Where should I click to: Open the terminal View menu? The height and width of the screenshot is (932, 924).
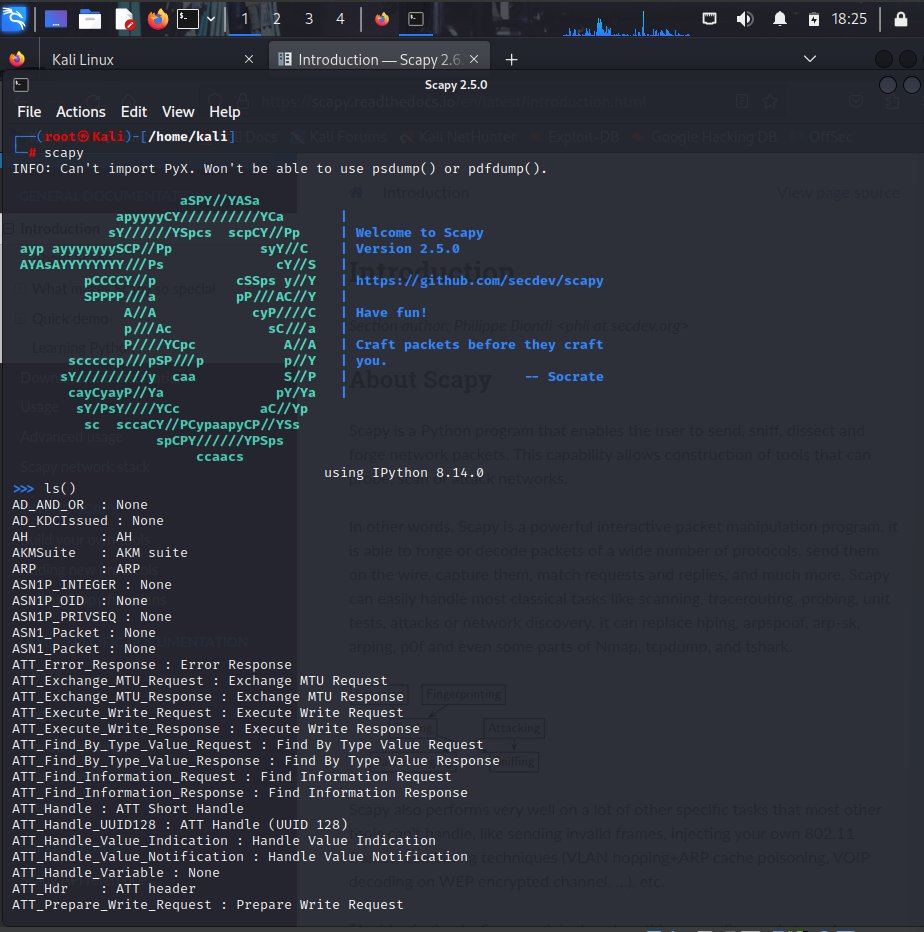[178, 112]
